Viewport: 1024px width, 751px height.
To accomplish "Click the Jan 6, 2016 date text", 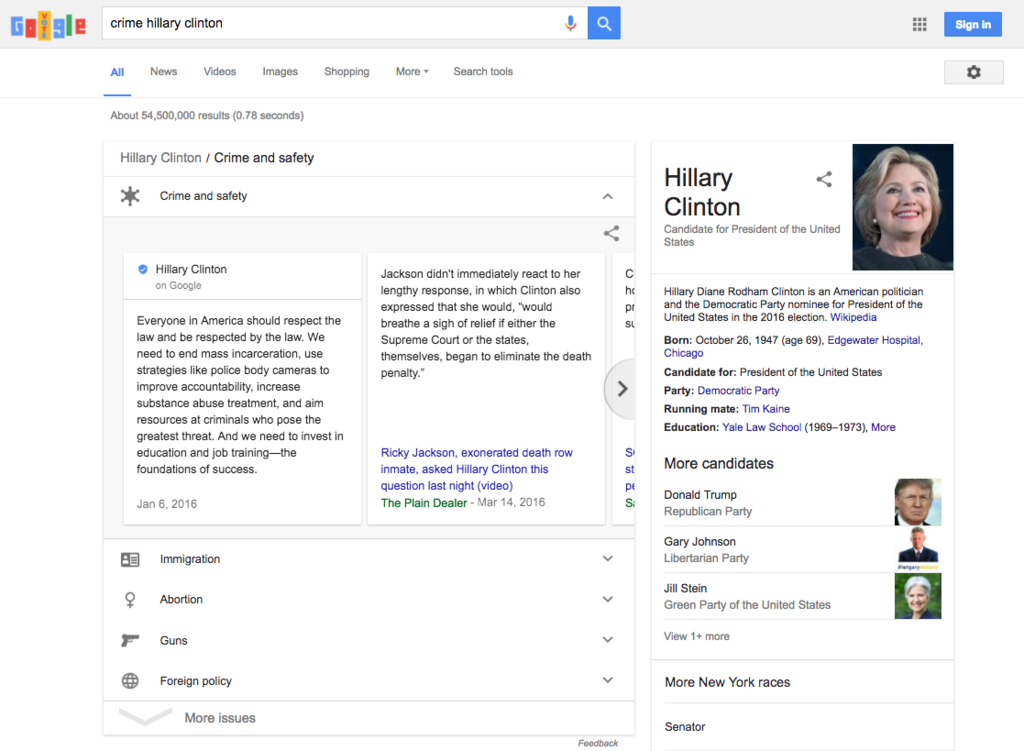I will tap(167, 504).
